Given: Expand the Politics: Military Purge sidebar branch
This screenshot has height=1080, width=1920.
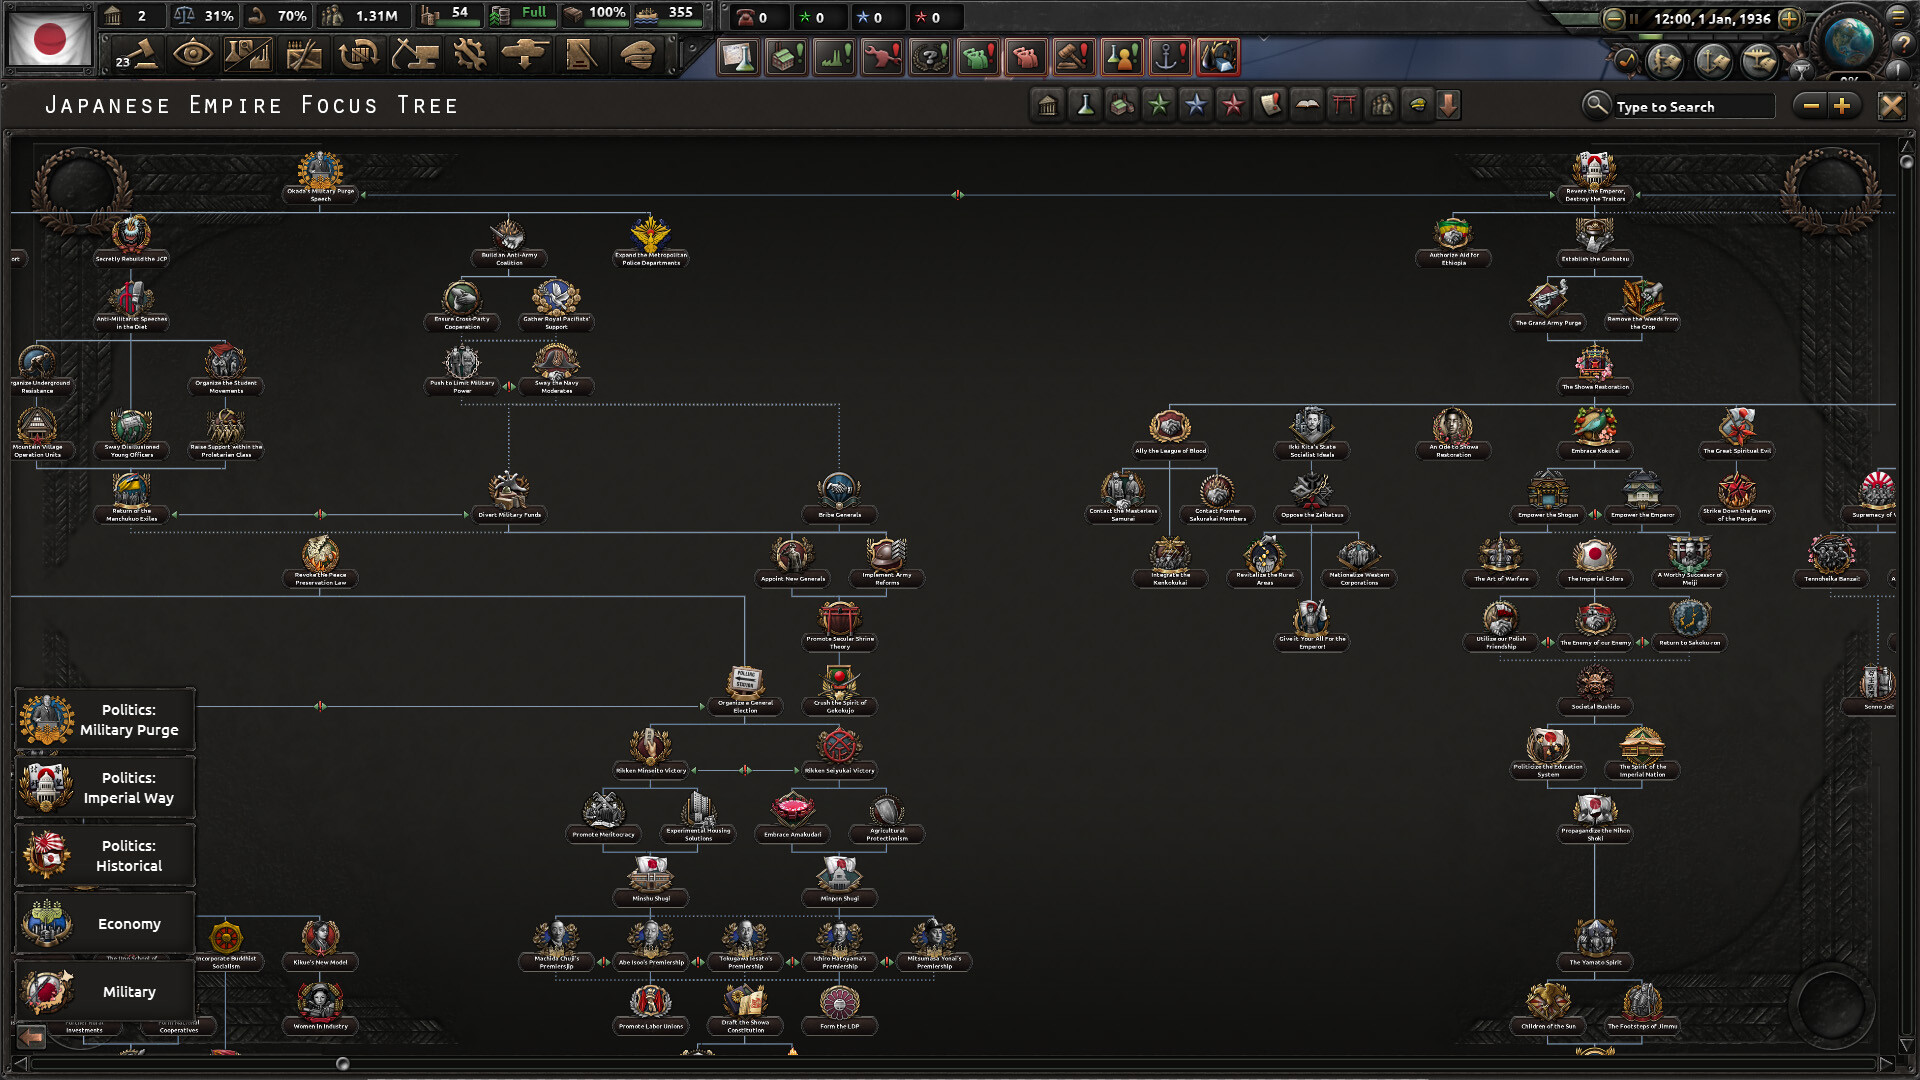Looking at the screenshot, I should point(104,718).
